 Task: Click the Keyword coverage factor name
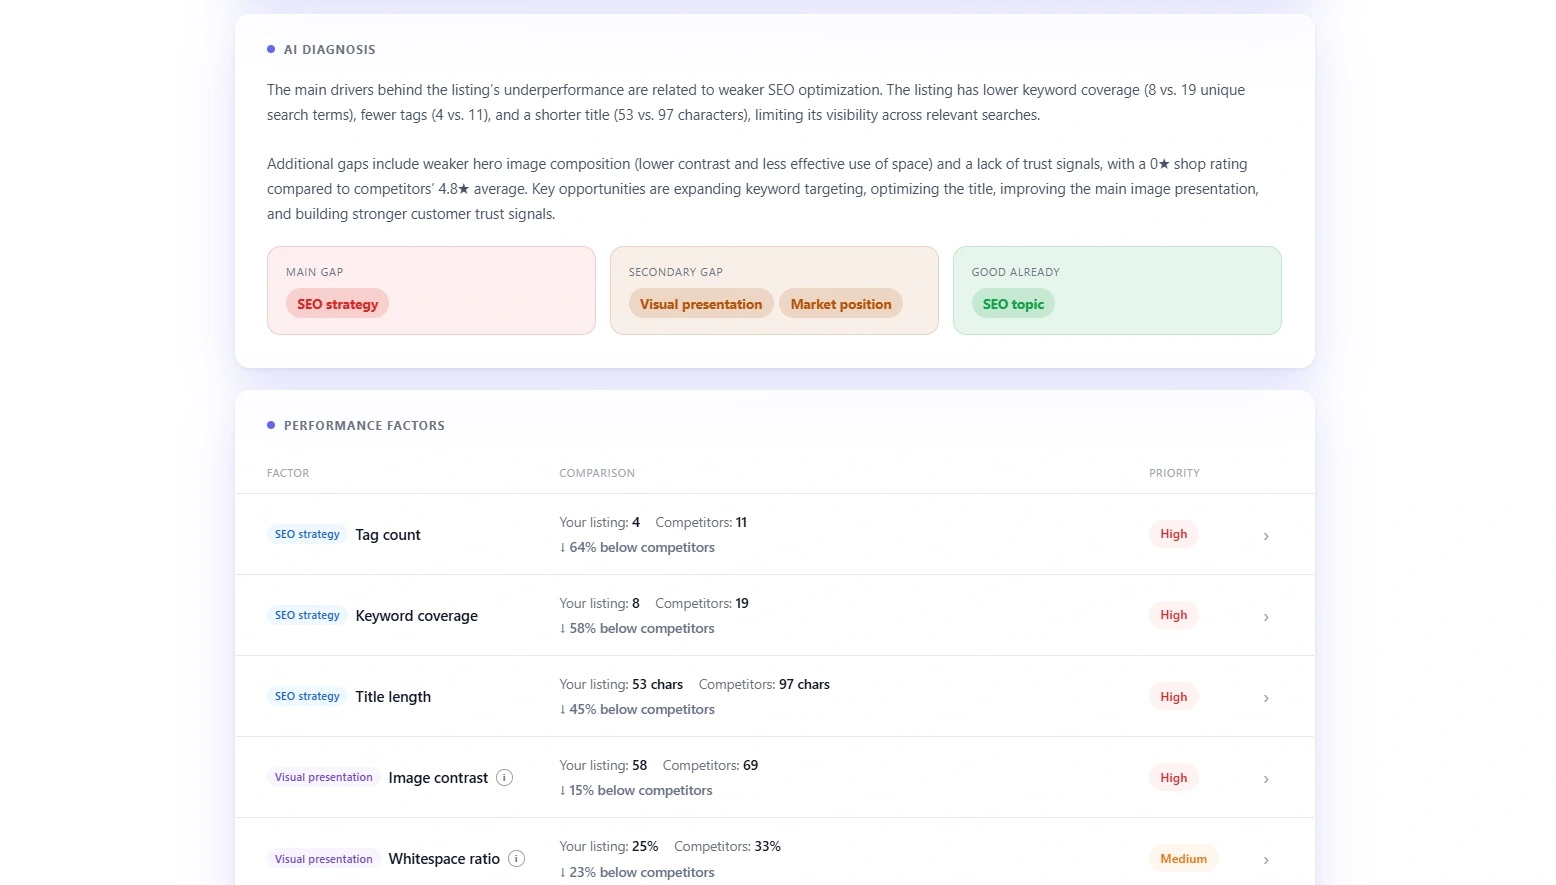point(417,616)
